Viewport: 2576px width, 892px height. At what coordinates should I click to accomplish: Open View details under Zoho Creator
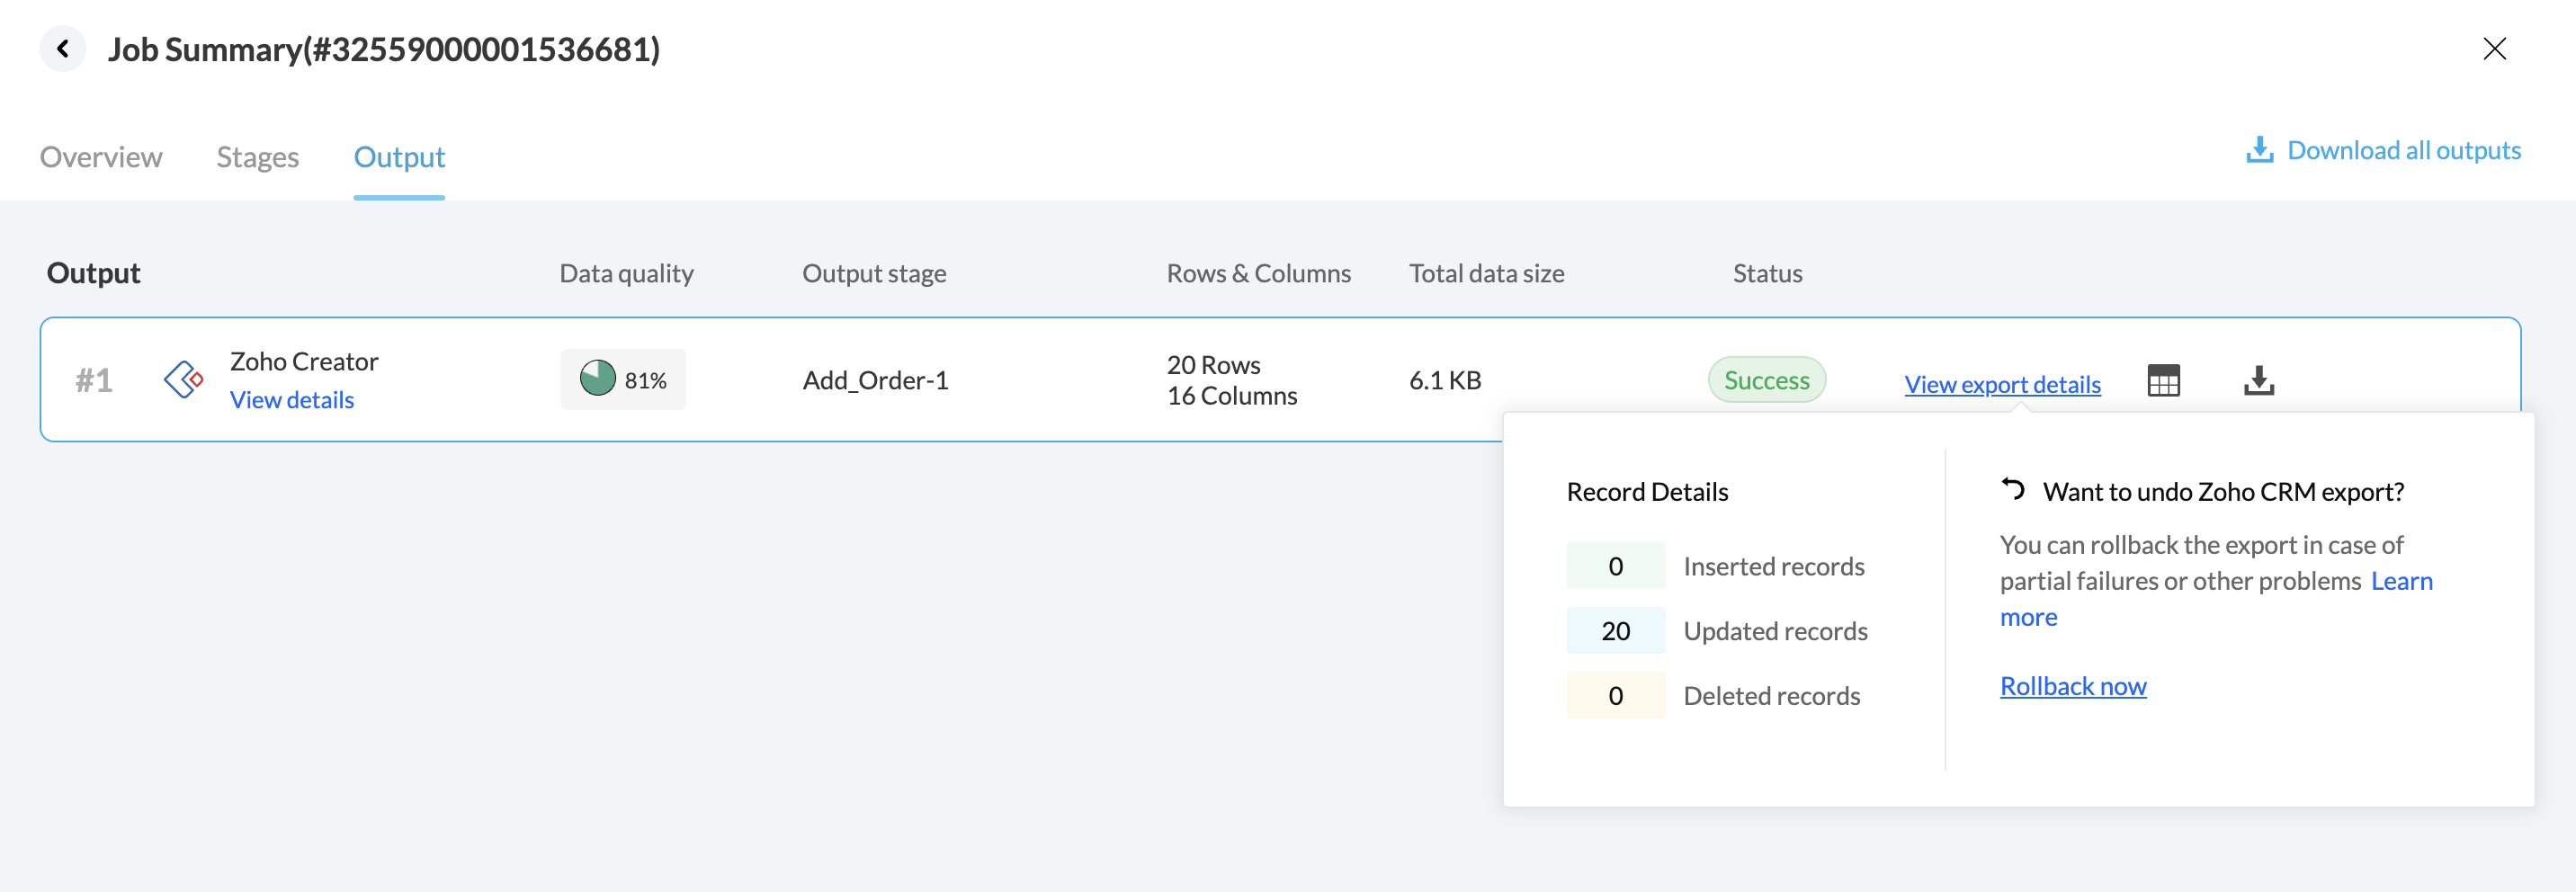click(292, 400)
